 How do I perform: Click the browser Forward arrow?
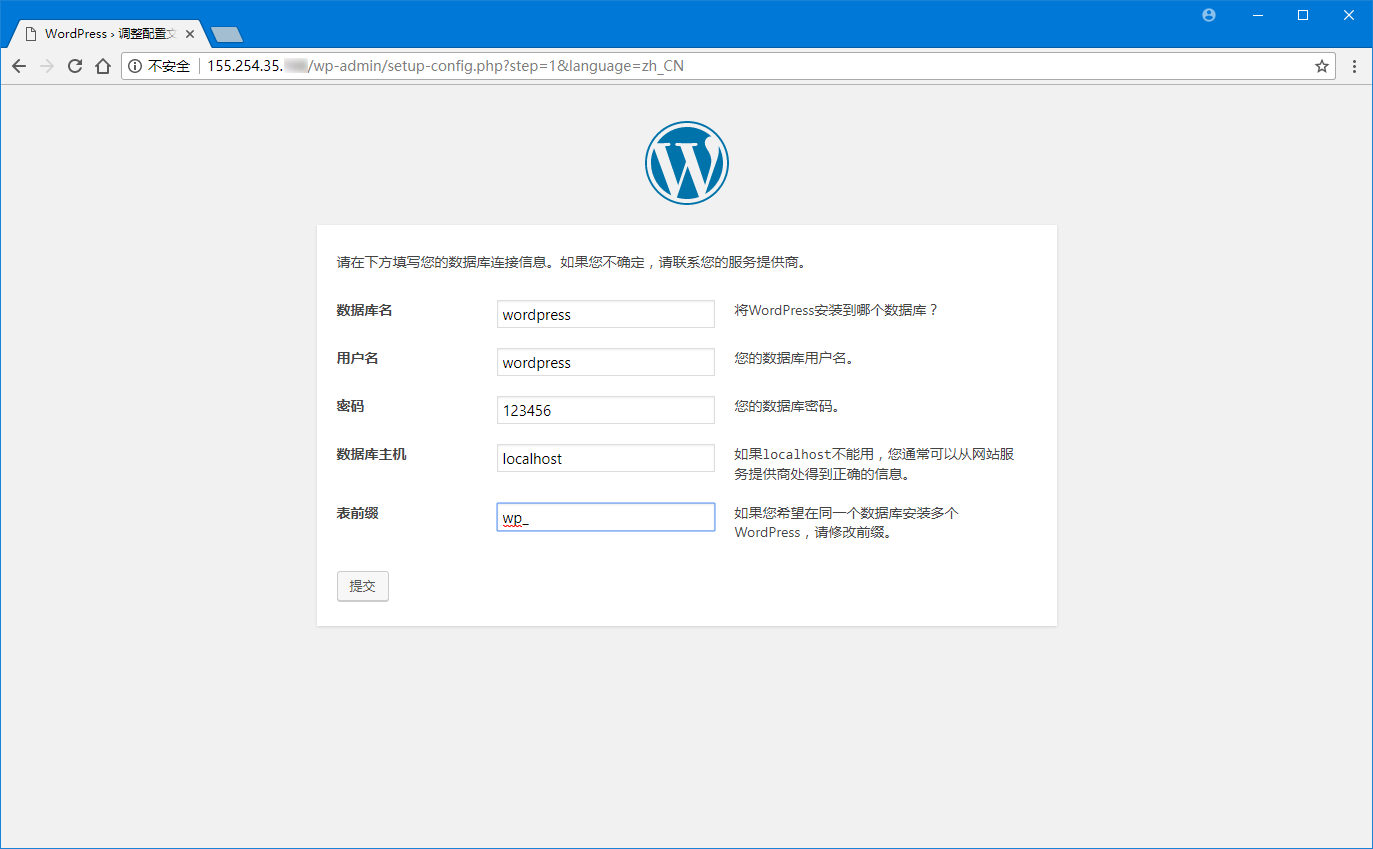coord(46,66)
